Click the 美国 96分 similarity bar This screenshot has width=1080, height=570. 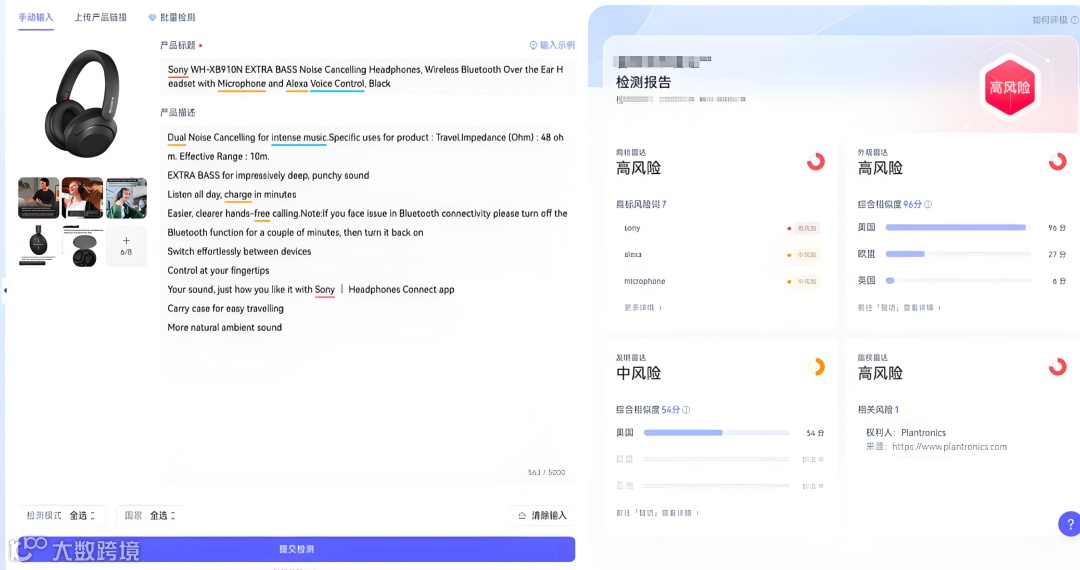pyautogui.click(x=958, y=227)
